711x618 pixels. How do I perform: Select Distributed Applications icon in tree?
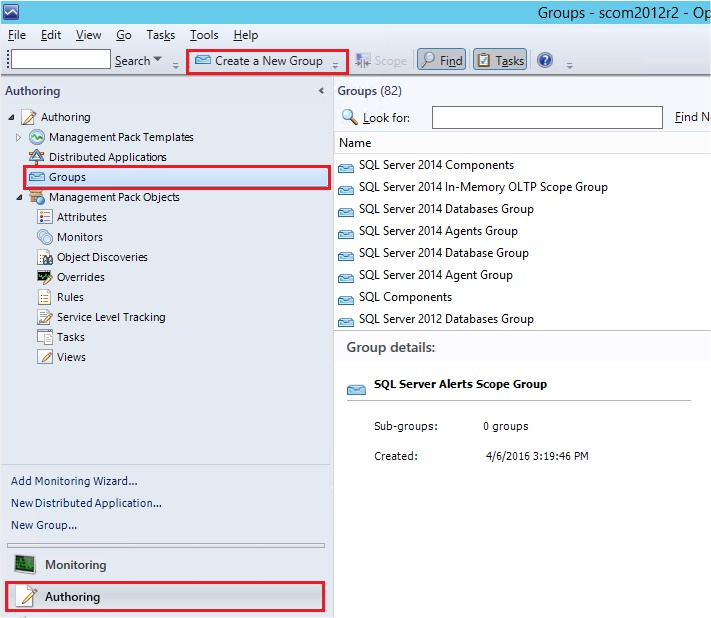pos(36,157)
